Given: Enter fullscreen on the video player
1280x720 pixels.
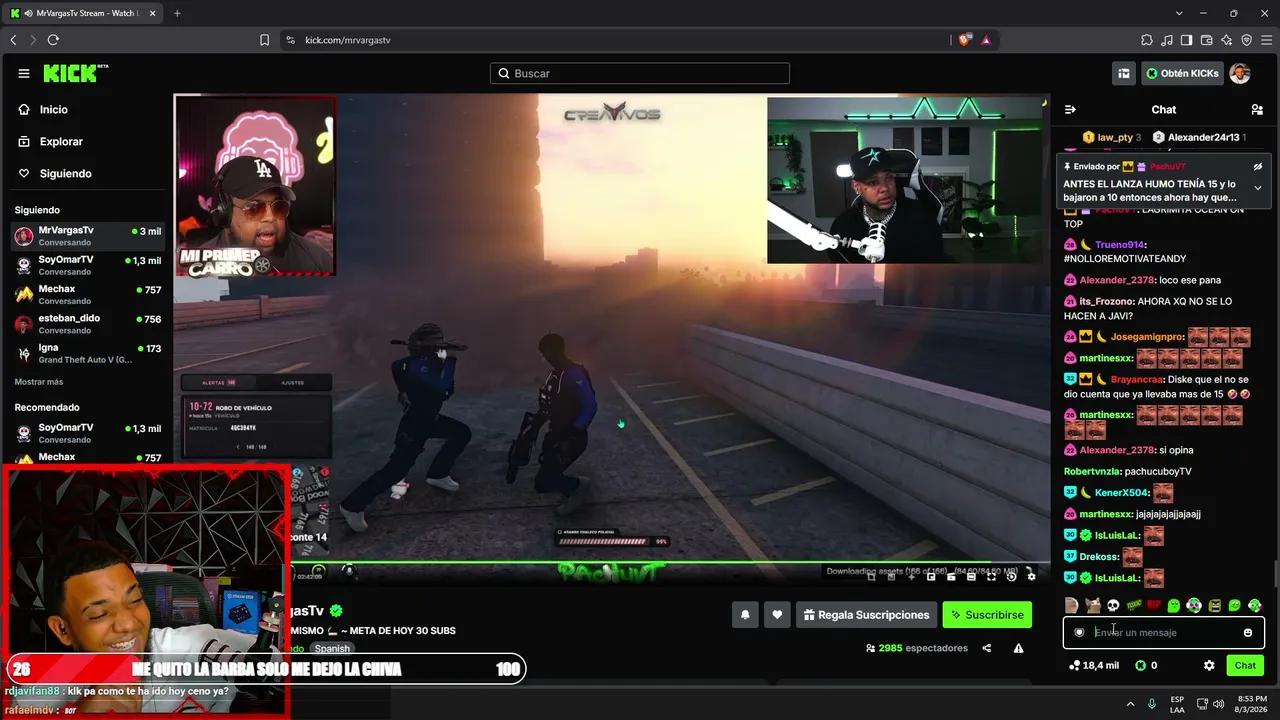Looking at the screenshot, I should pyautogui.click(x=991, y=576).
